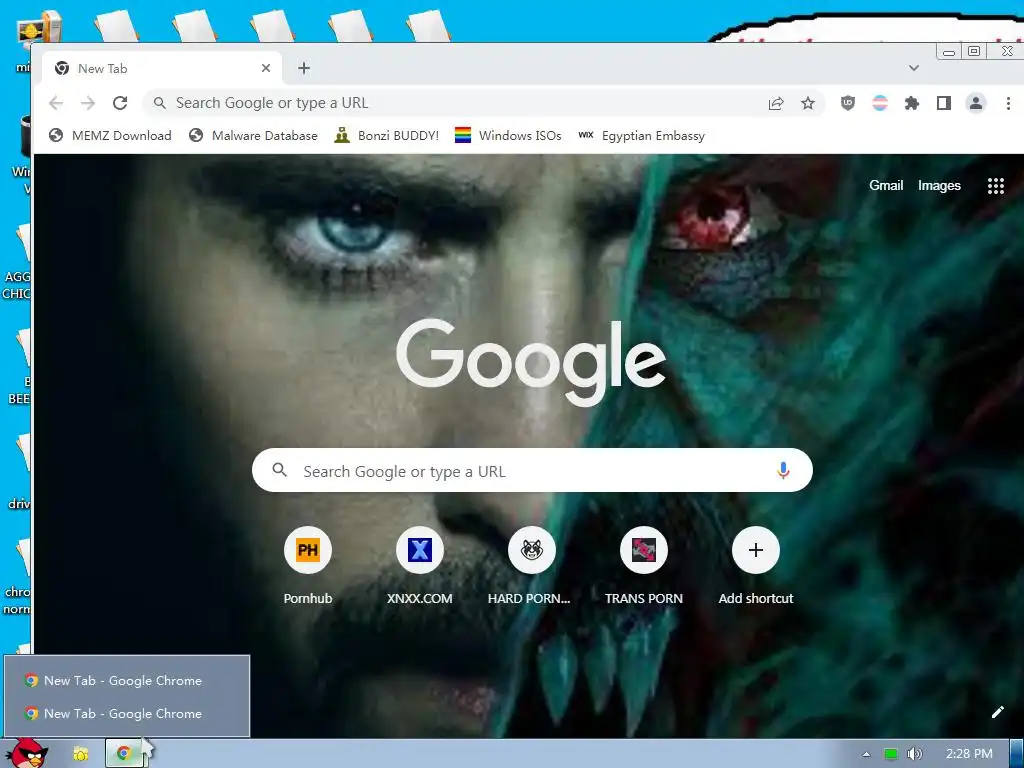Click the share page icon in address bar
Image resolution: width=1024 pixels, height=768 pixels.
pyautogui.click(x=776, y=103)
